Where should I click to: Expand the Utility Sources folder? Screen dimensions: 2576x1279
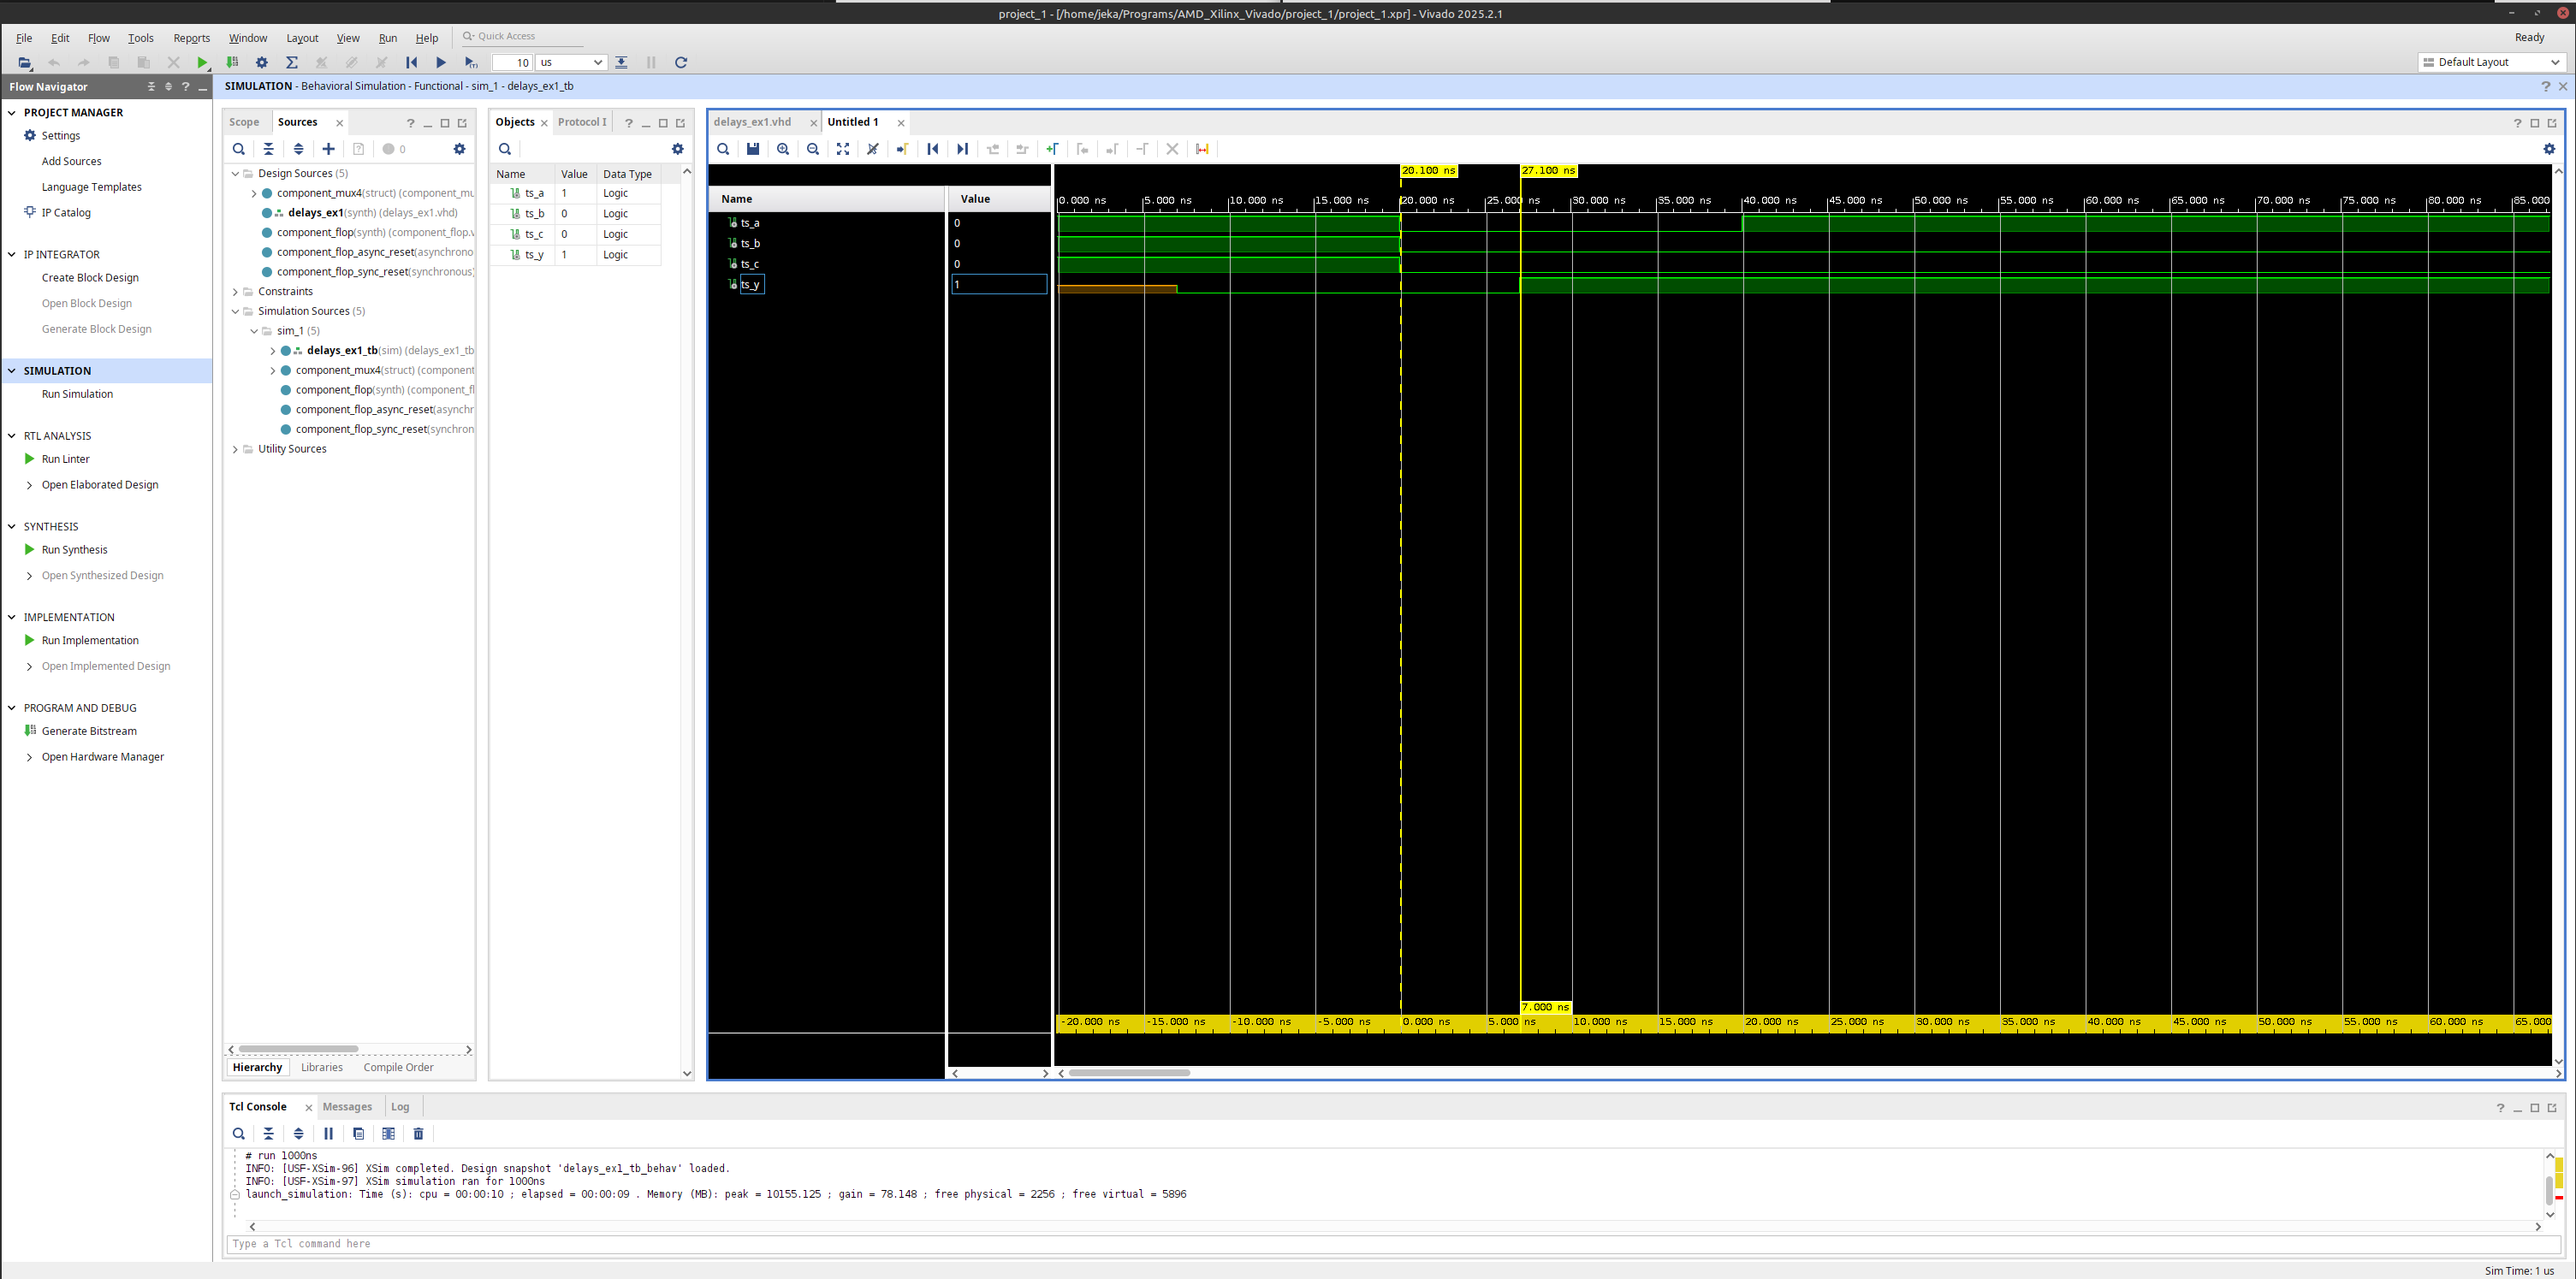(235, 449)
